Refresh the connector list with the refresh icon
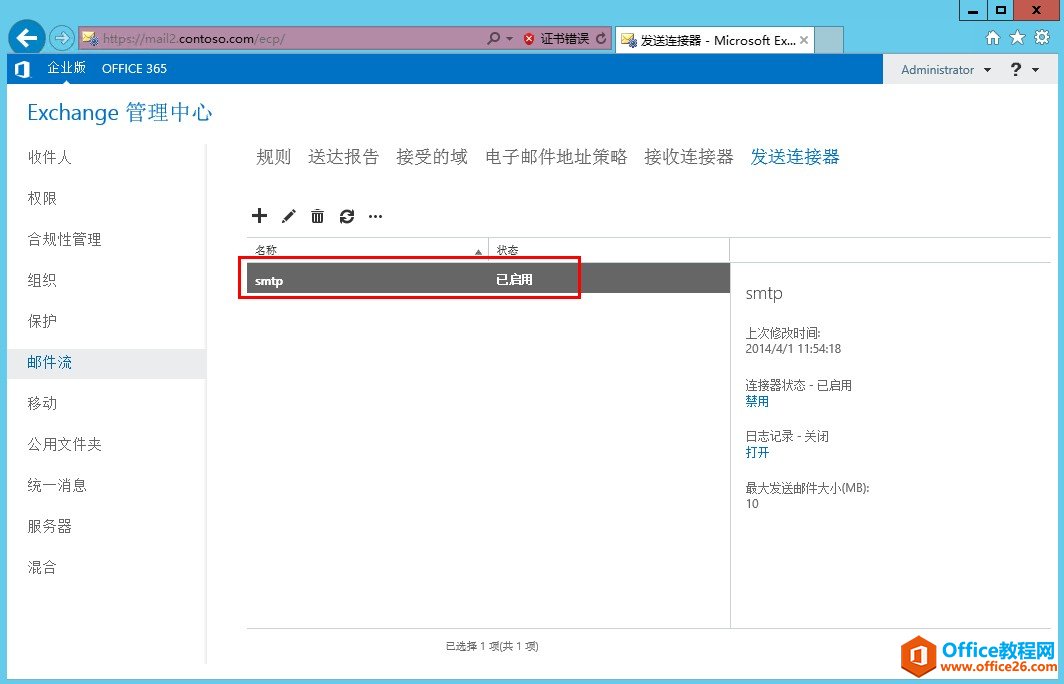This screenshot has width=1064, height=684. [x=346, y=215]
